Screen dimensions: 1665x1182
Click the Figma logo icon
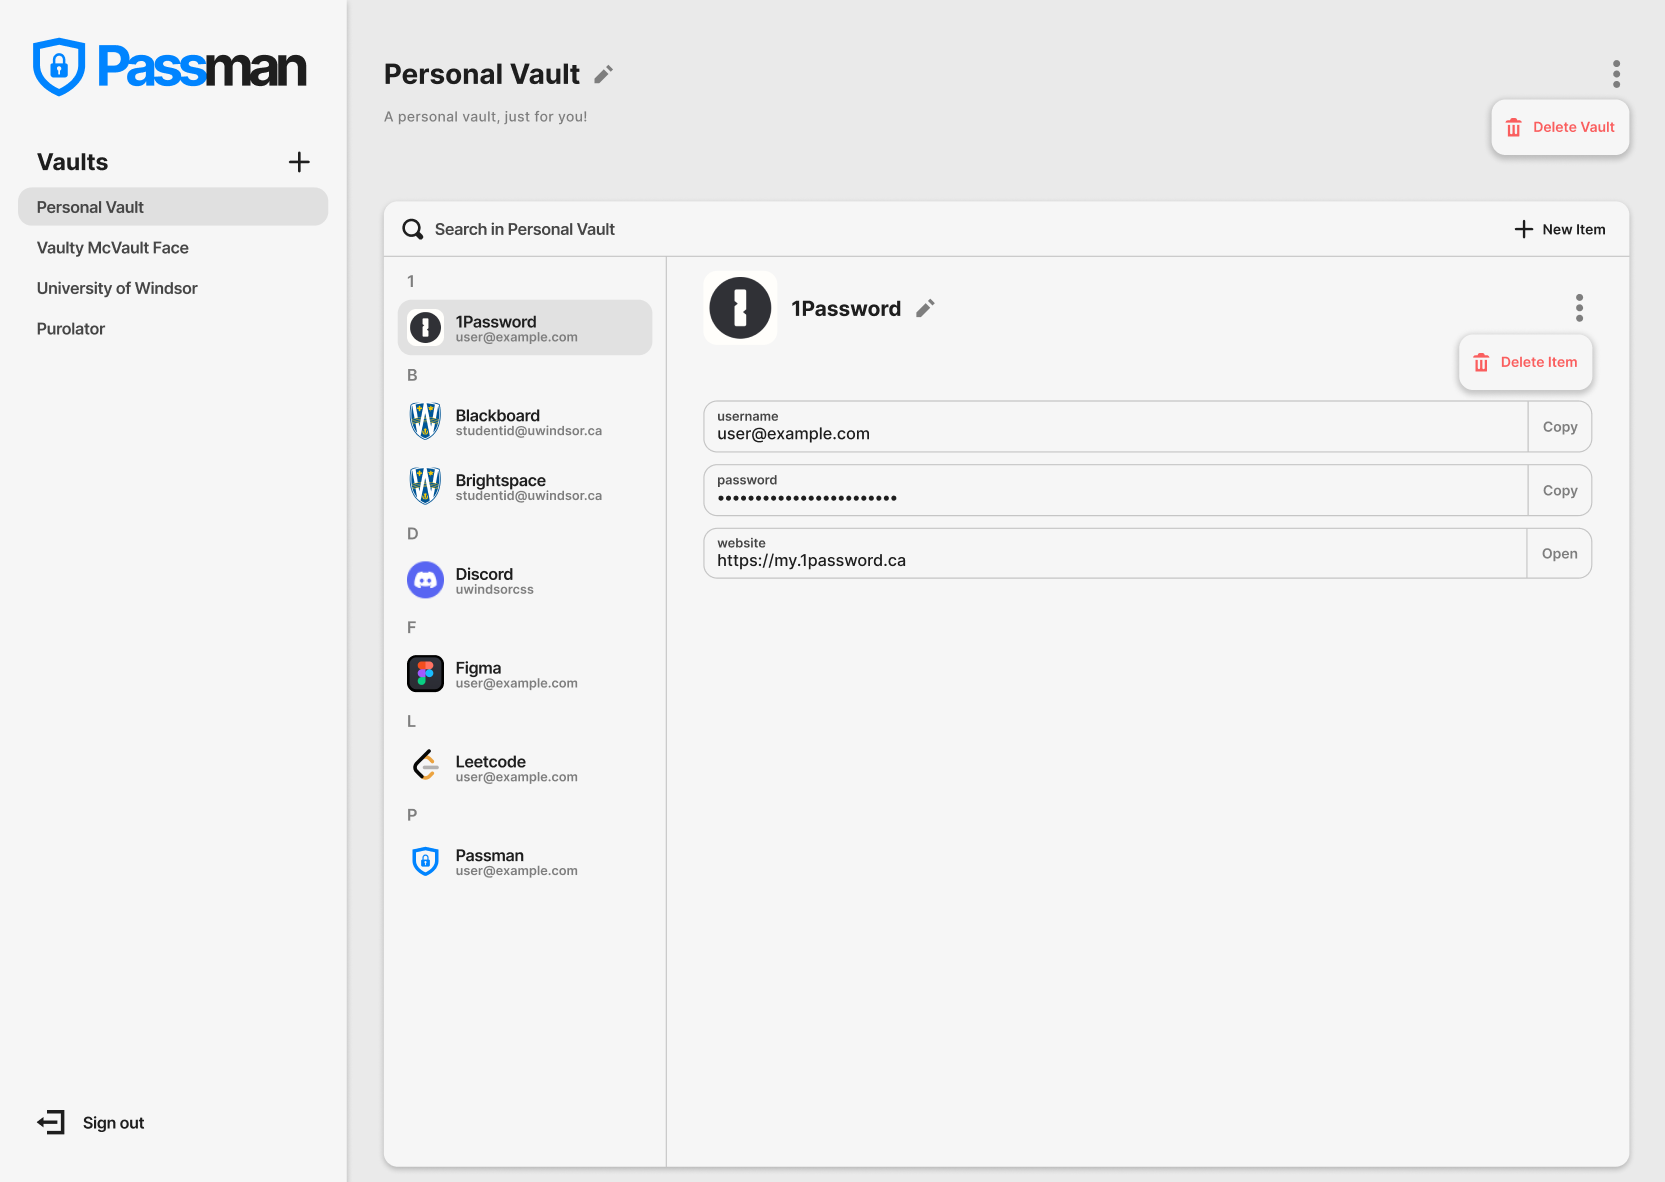(x=425, y=674)
